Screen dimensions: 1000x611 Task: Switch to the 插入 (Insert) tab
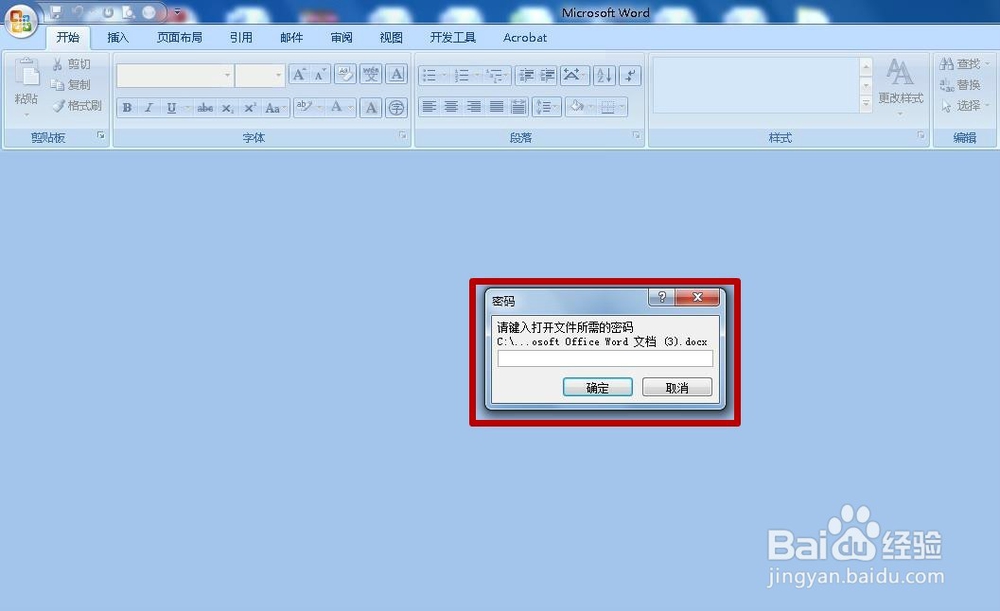click(118, 38)
